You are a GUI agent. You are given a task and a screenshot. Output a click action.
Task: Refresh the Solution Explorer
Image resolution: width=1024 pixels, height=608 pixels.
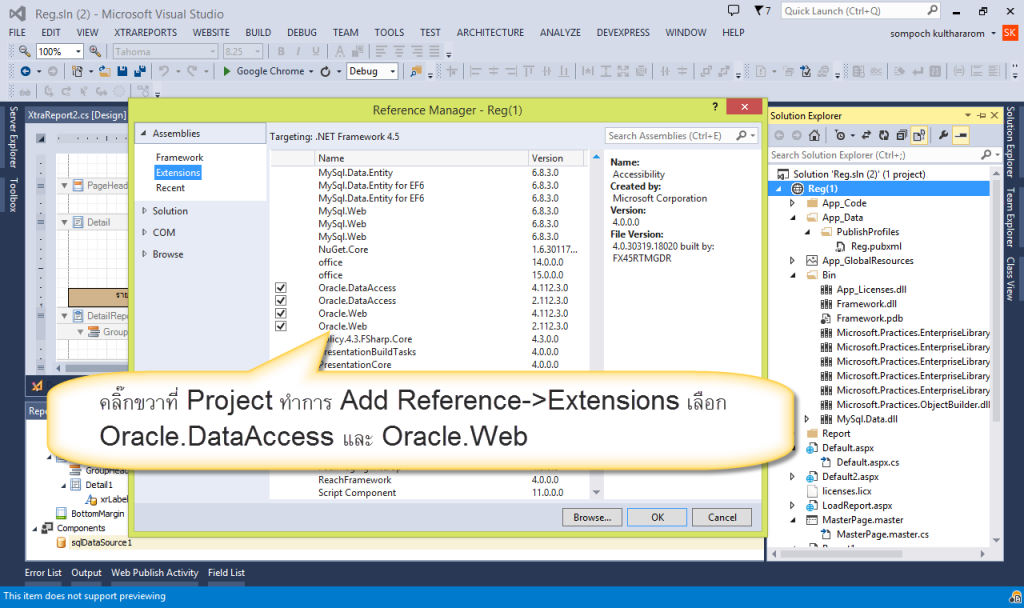pos(884,136)
